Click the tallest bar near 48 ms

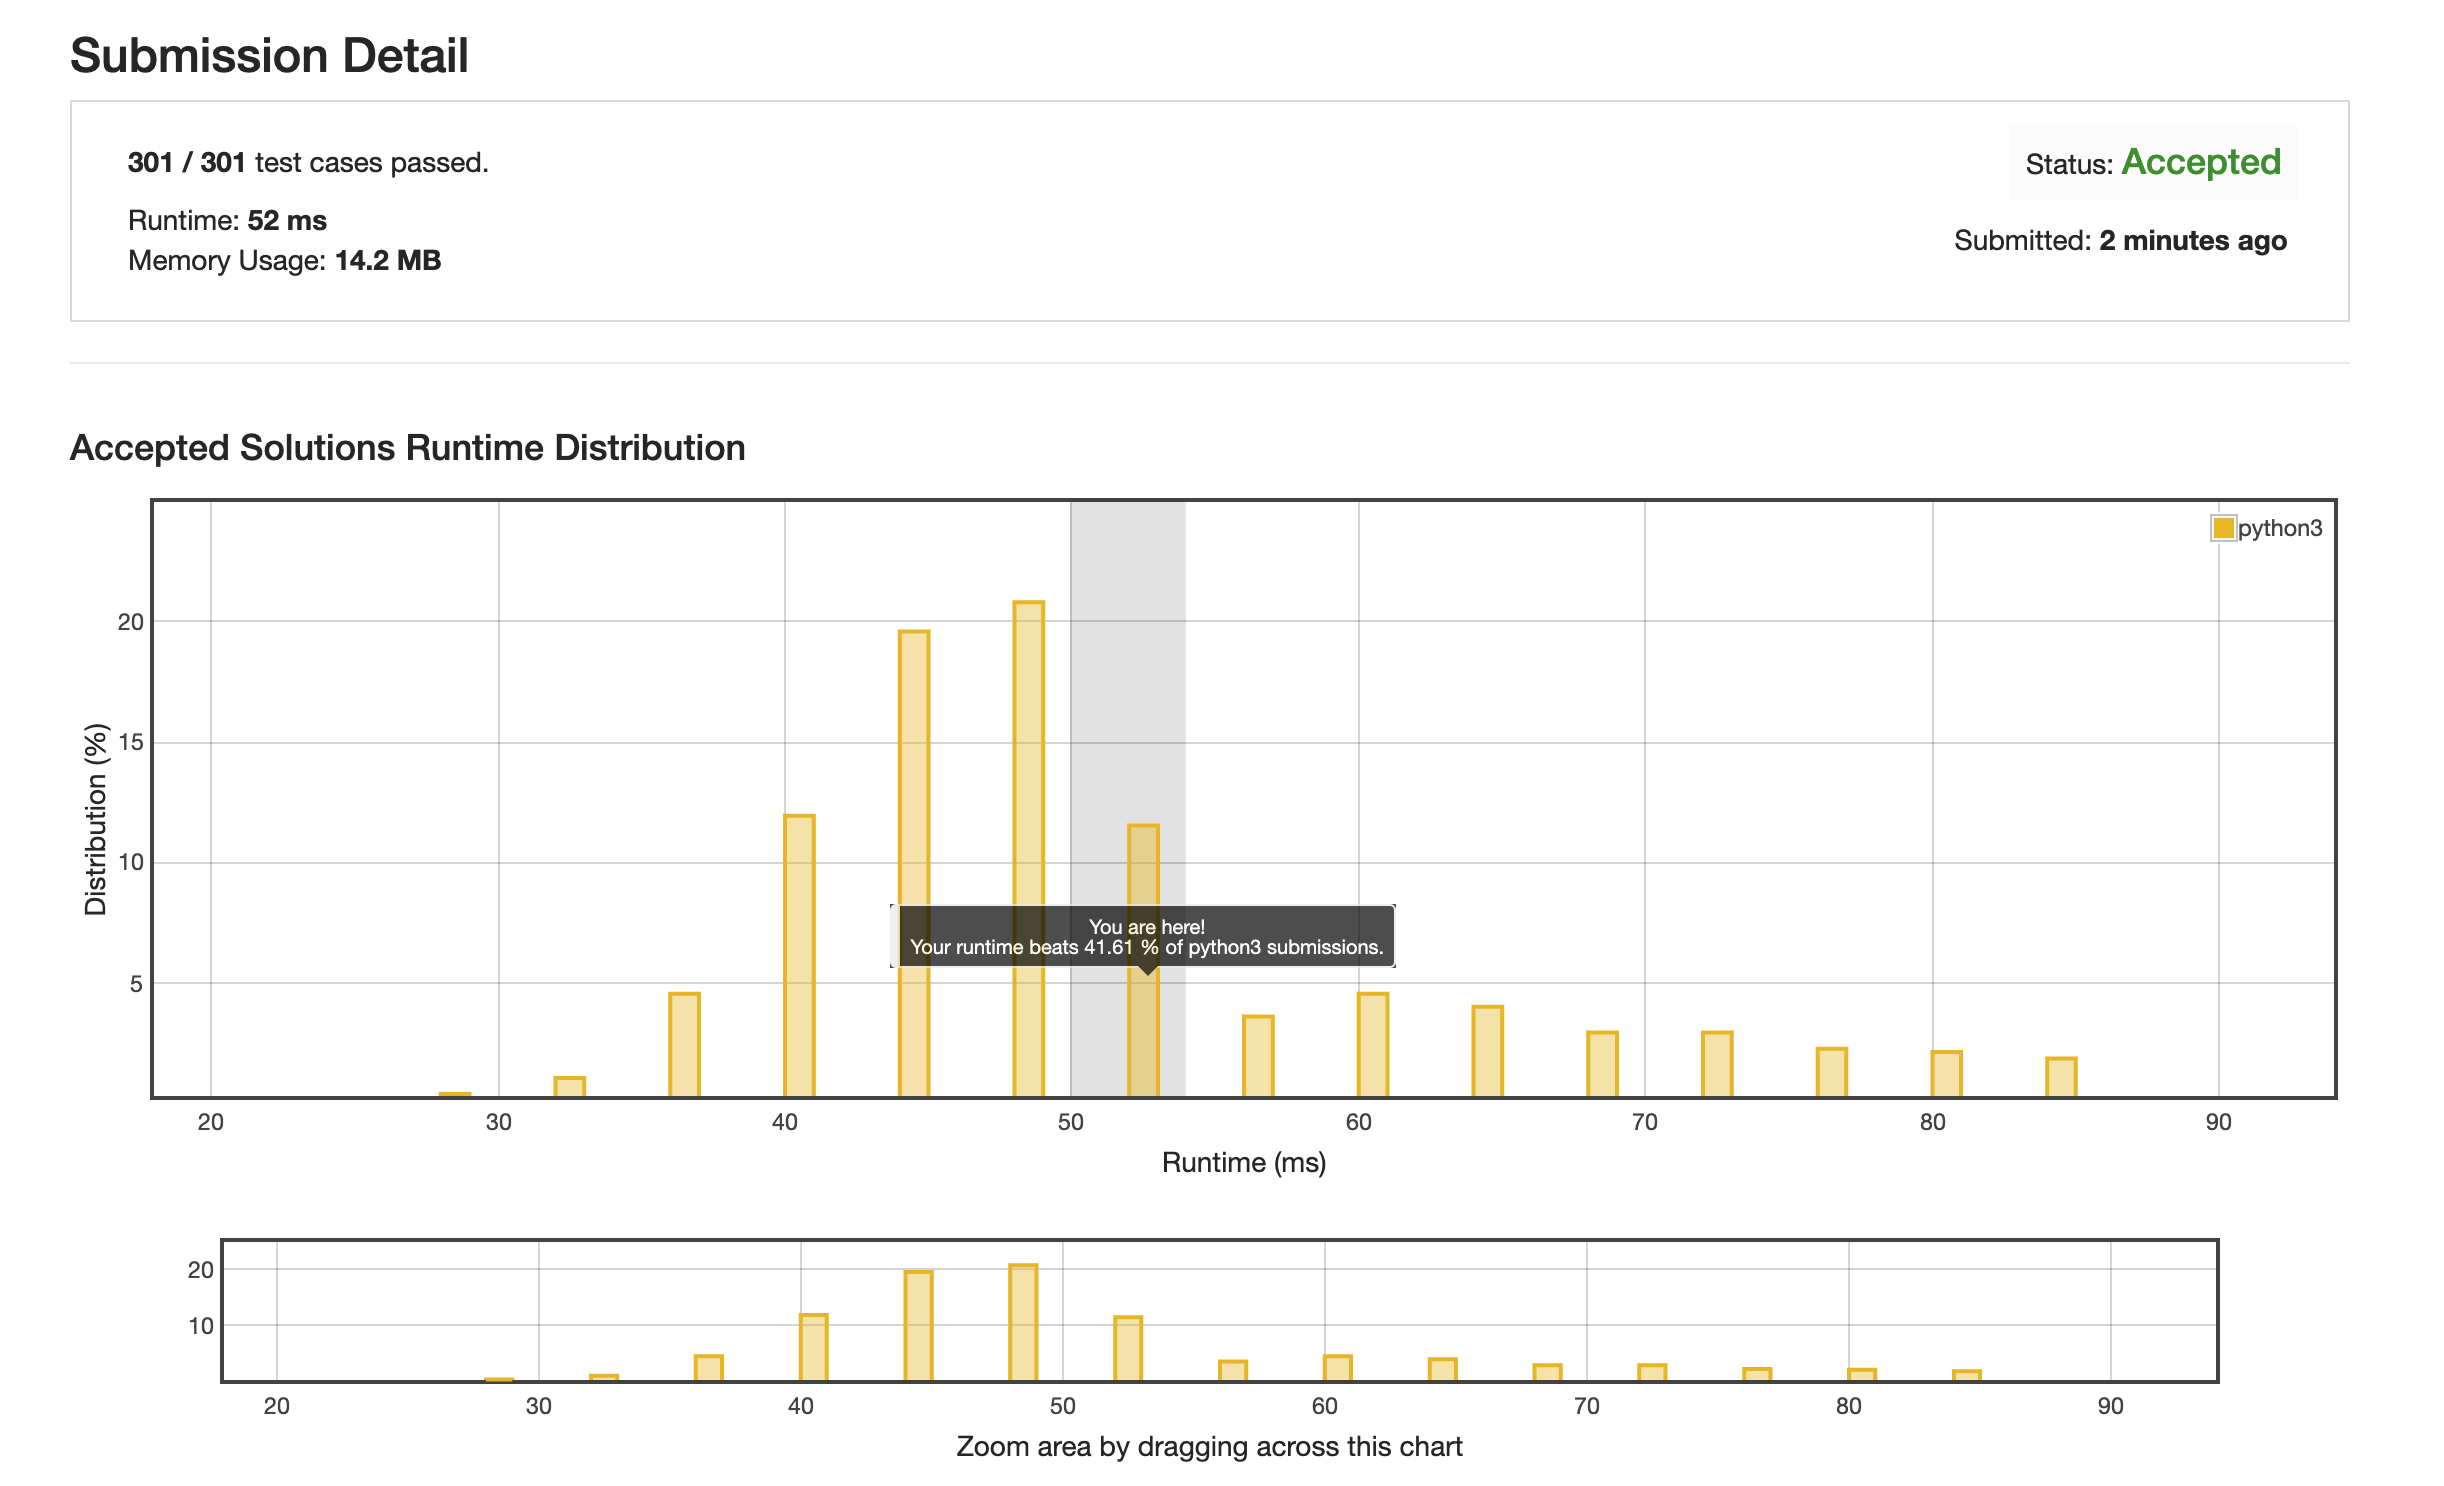click(1028, 760)
